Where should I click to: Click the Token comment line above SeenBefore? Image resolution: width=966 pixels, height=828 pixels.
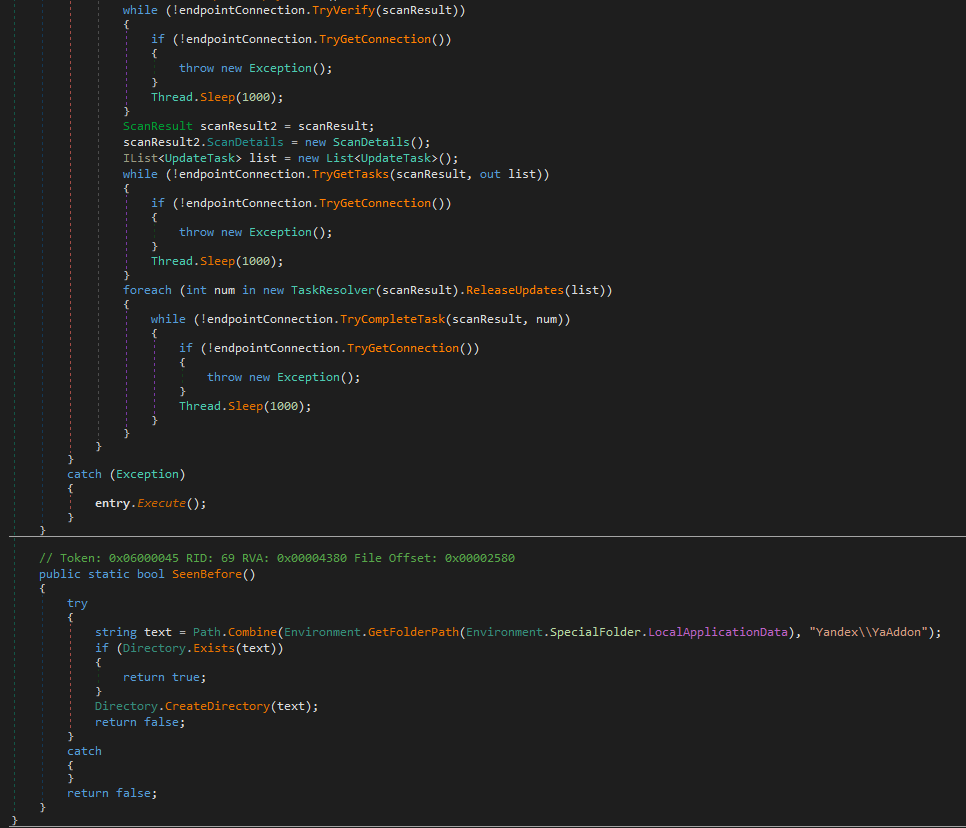click(276, 557)
